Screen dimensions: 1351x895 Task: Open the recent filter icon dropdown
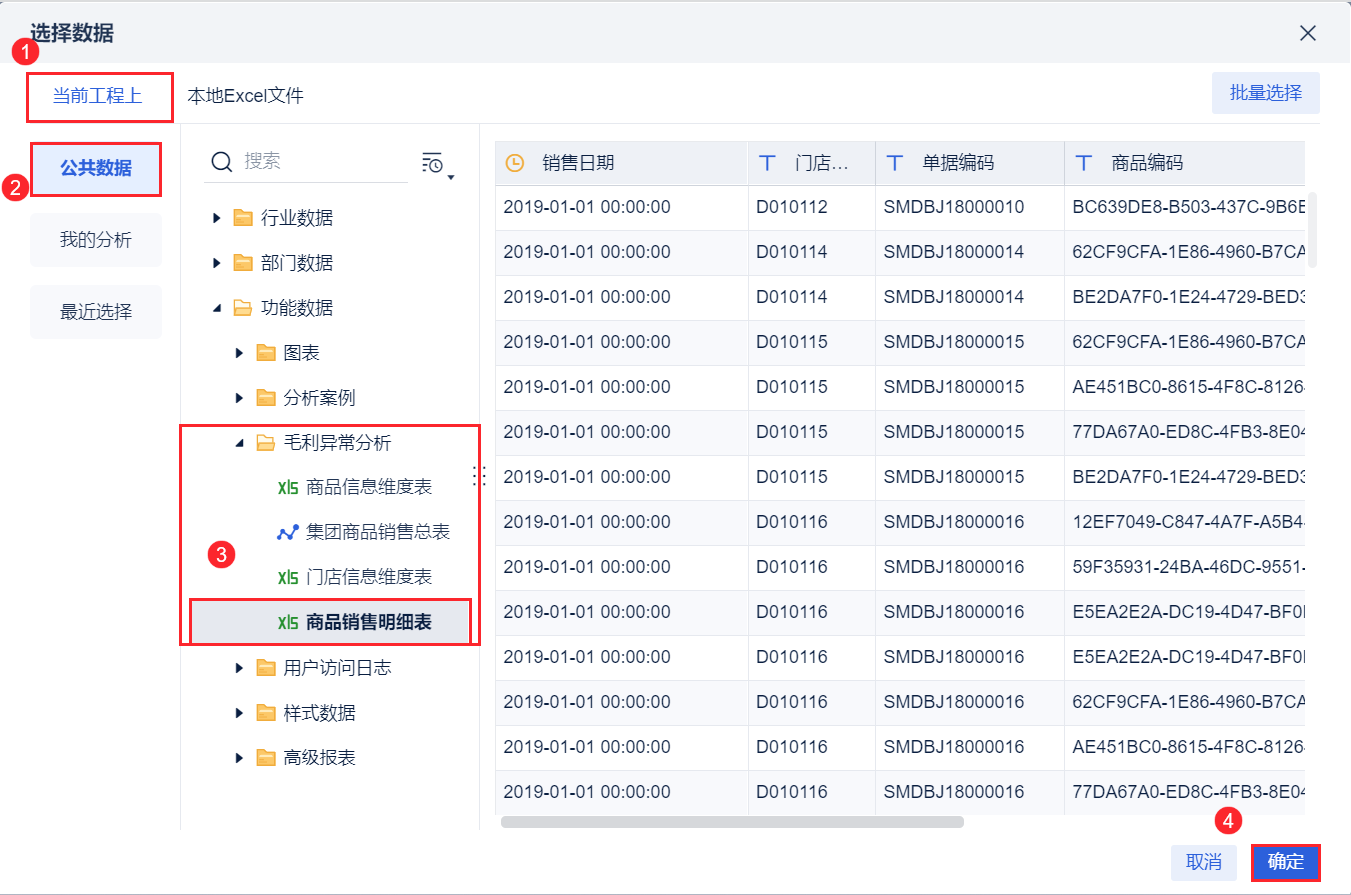pos(437,165)
